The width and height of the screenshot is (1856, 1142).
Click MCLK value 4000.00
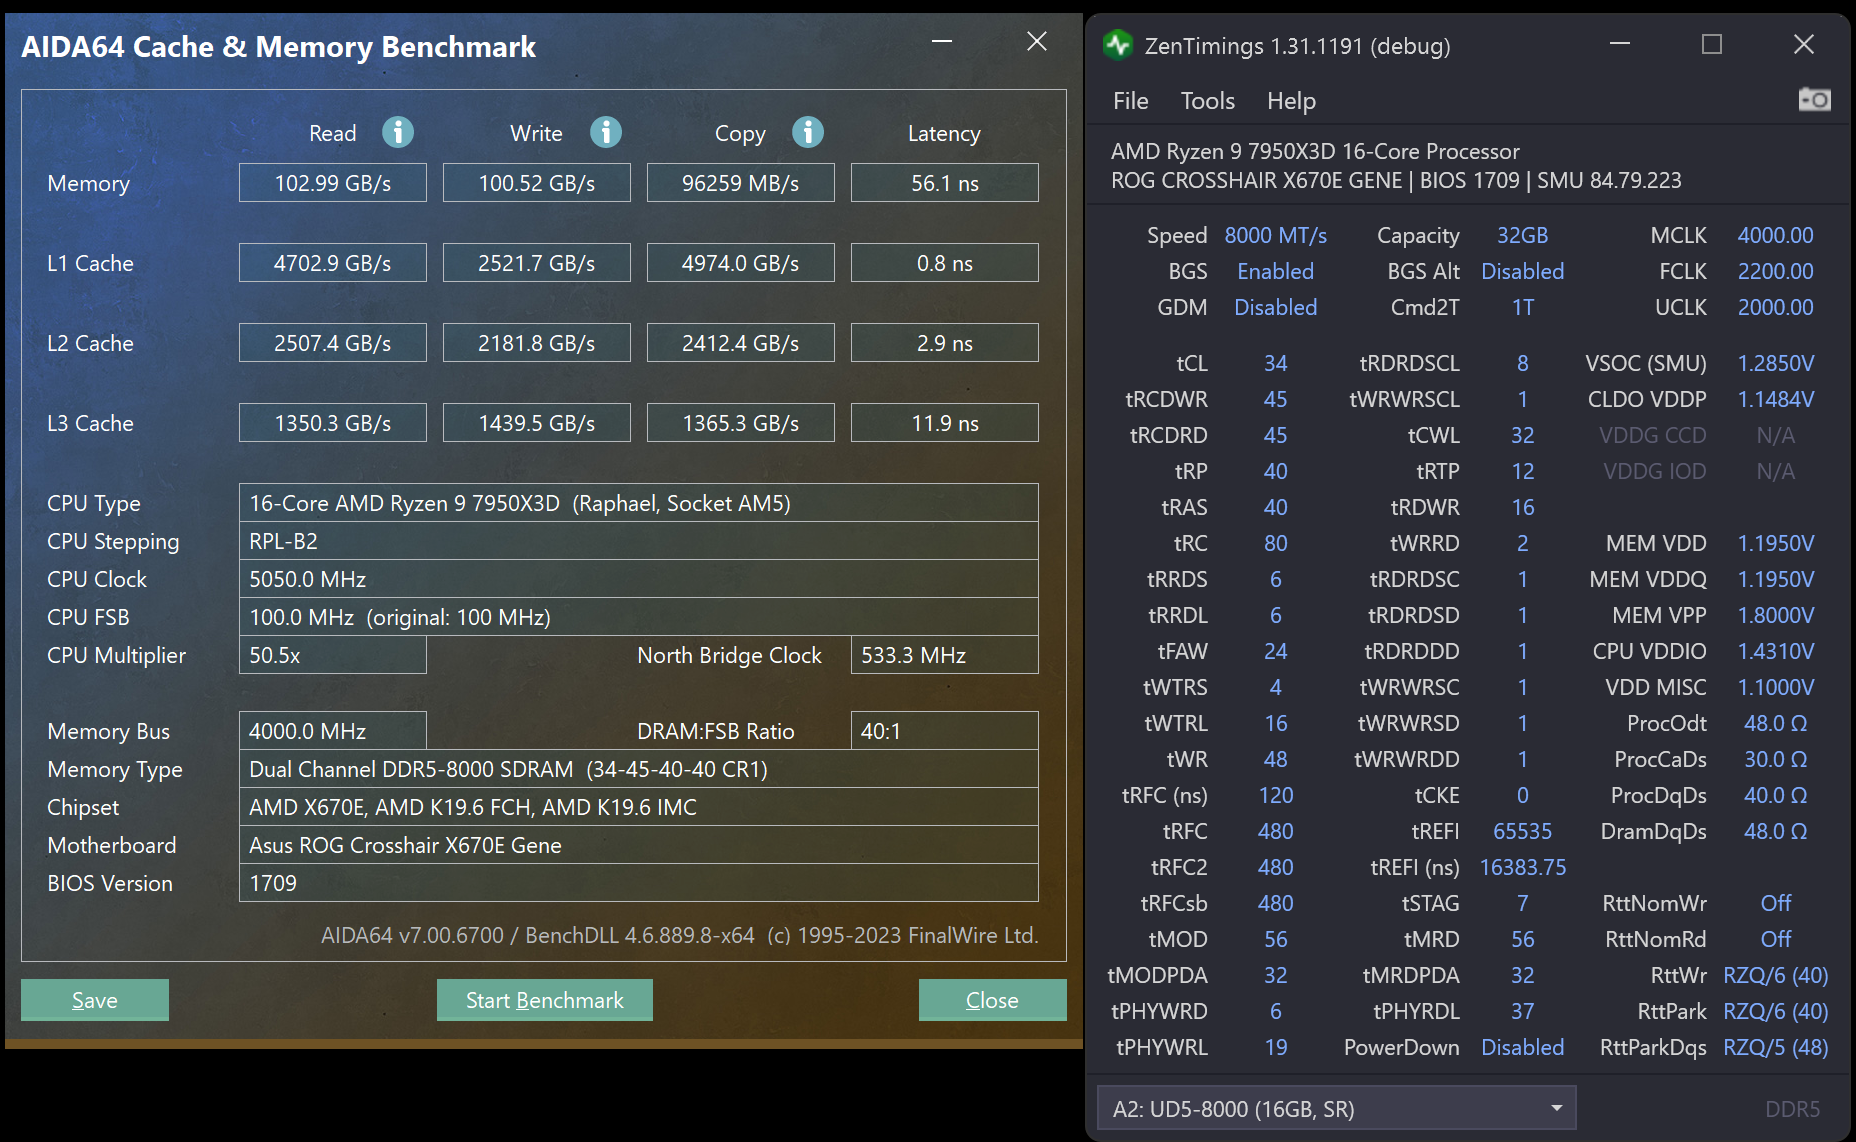click(x=1775, y=235)
